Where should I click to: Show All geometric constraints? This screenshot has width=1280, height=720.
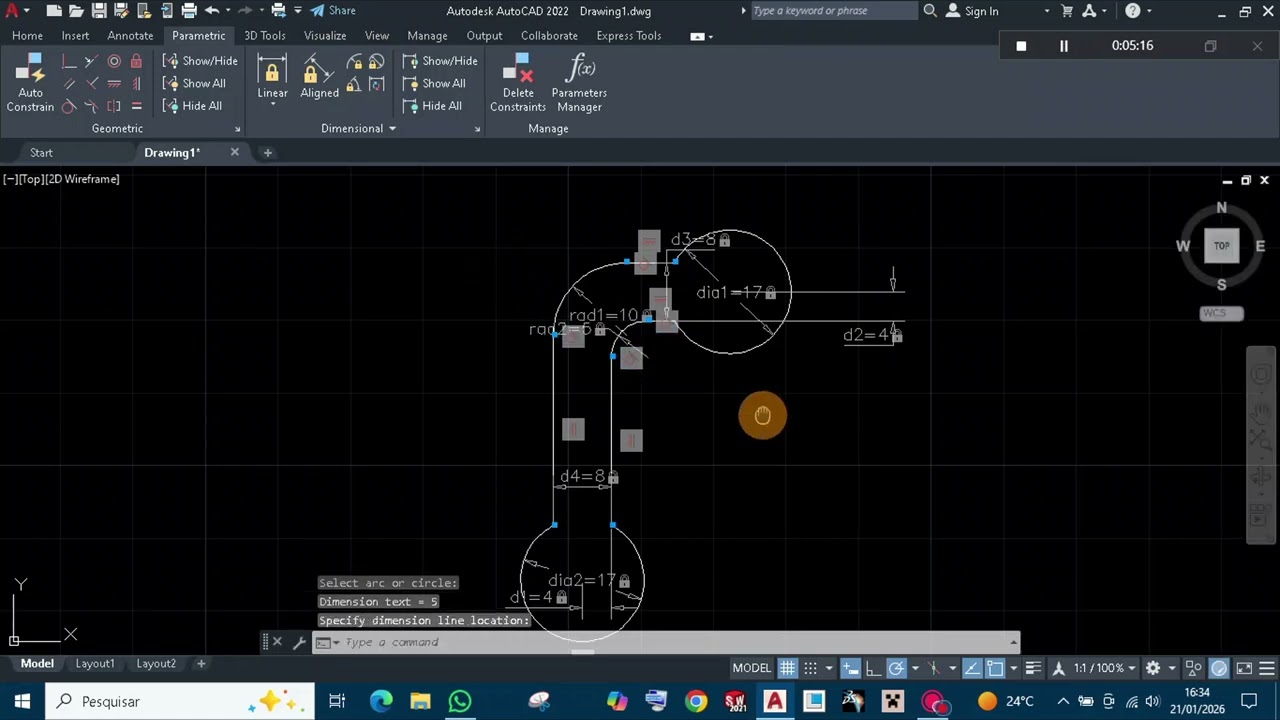point(194,84)
